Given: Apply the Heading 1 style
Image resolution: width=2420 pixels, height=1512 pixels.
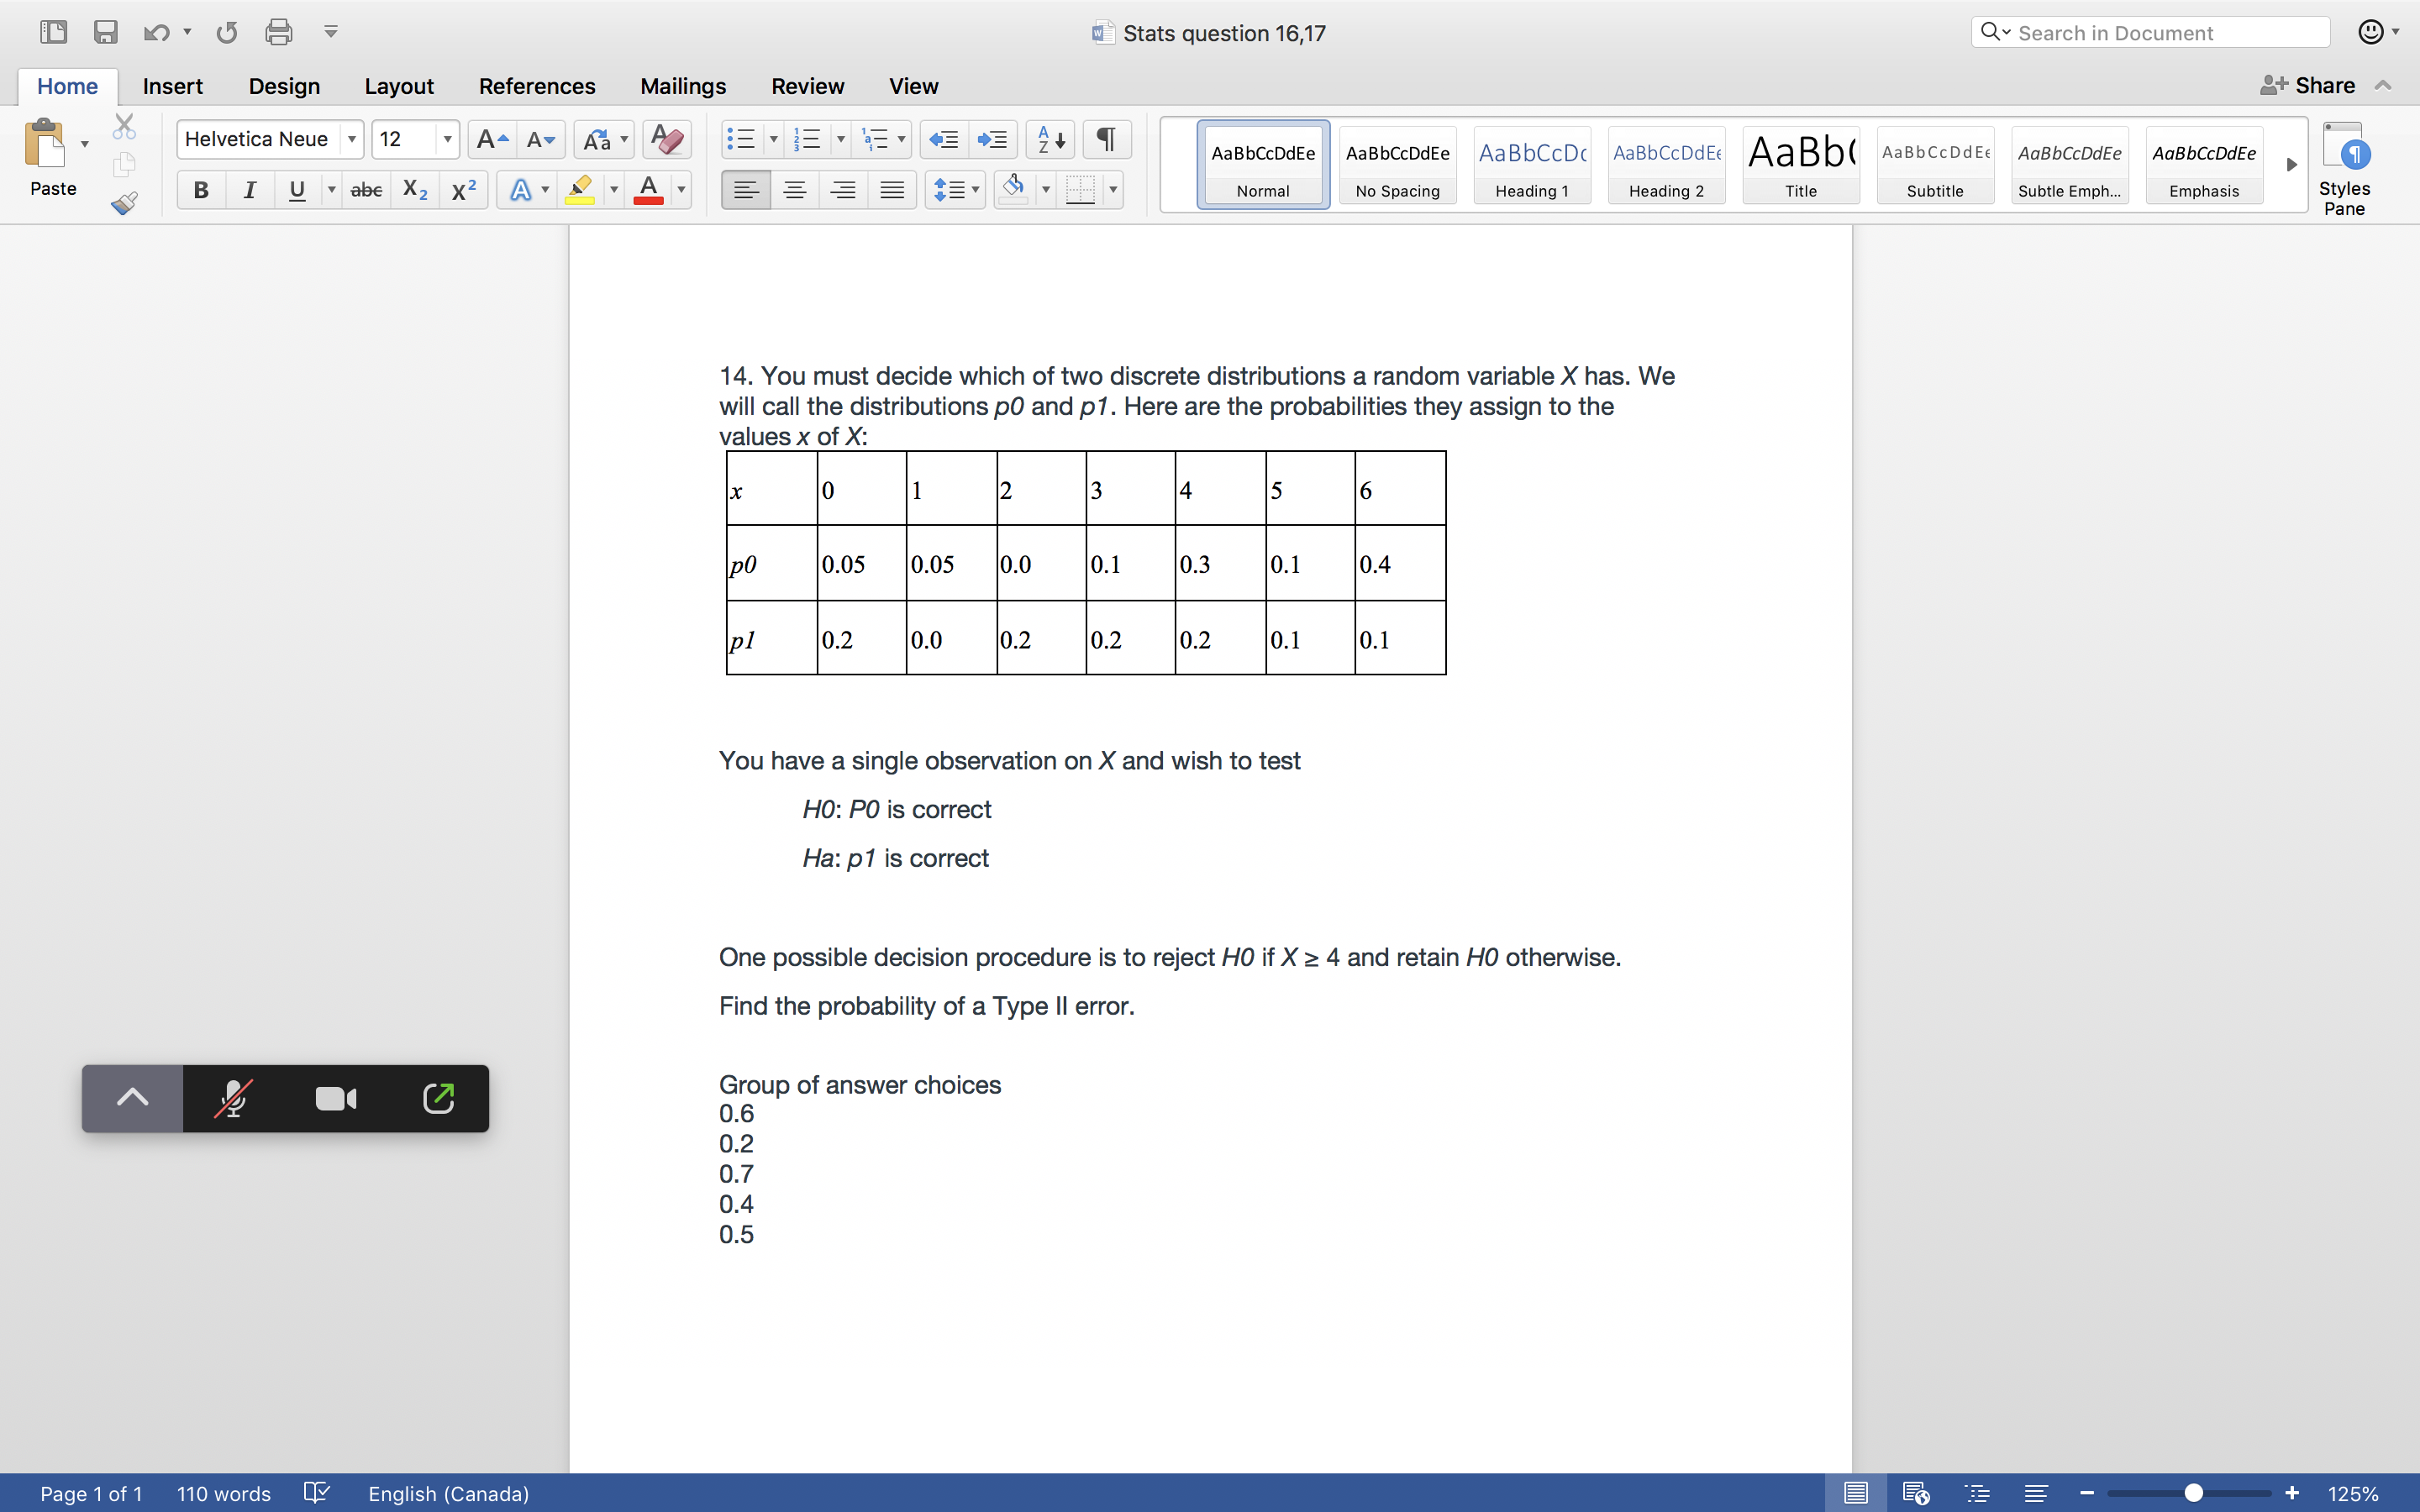Looking at the screenshot, I should 1531,165.
